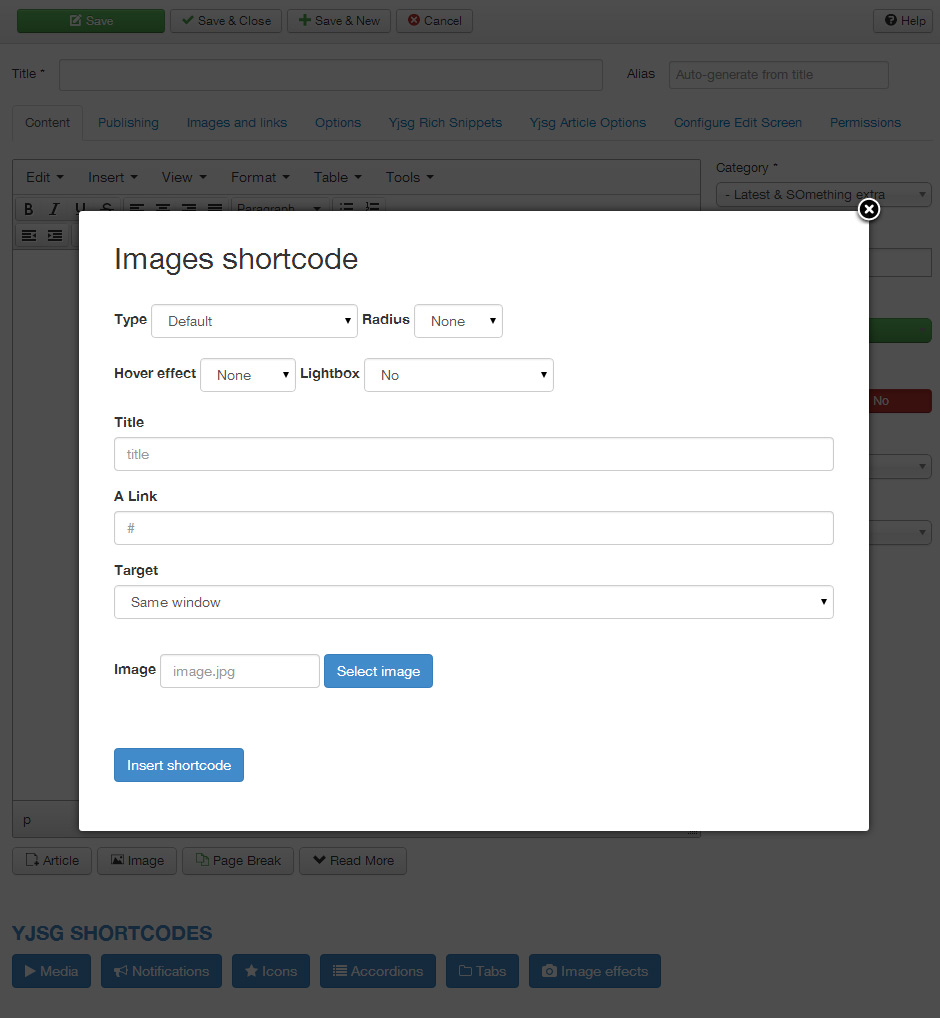Viewport: 940px width, 1018px height.
Task: Switch to Yjsg Rich Snippets tab
Action: pos(445,123)
